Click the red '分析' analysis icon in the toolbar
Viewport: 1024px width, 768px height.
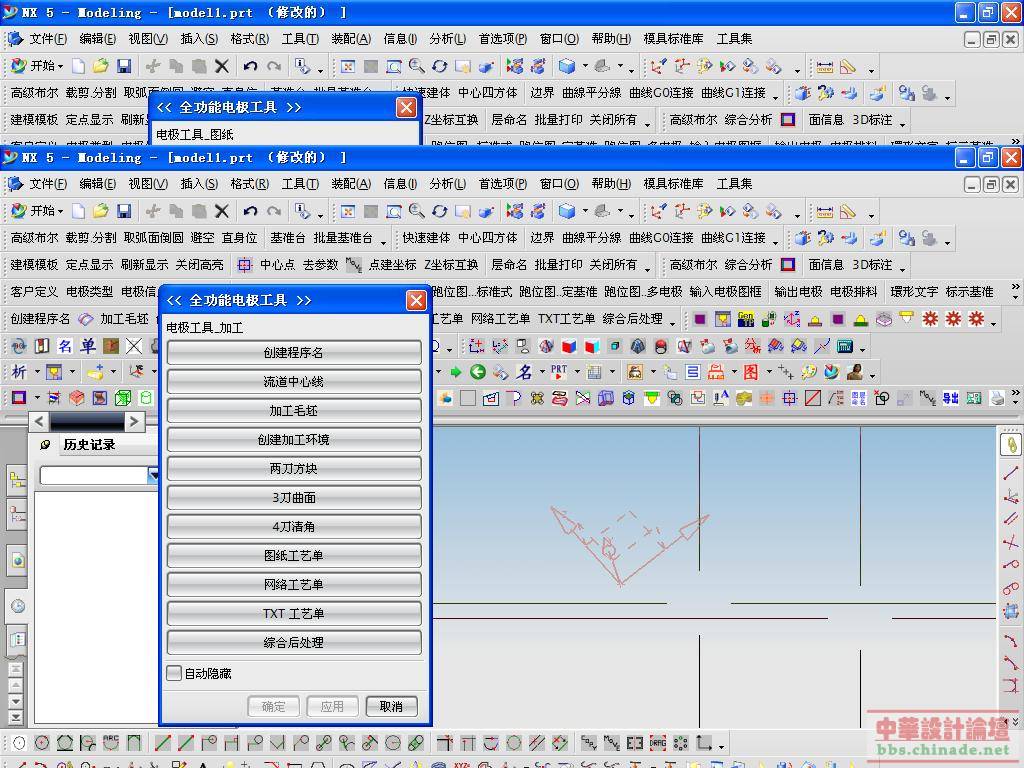pos(752,345)
